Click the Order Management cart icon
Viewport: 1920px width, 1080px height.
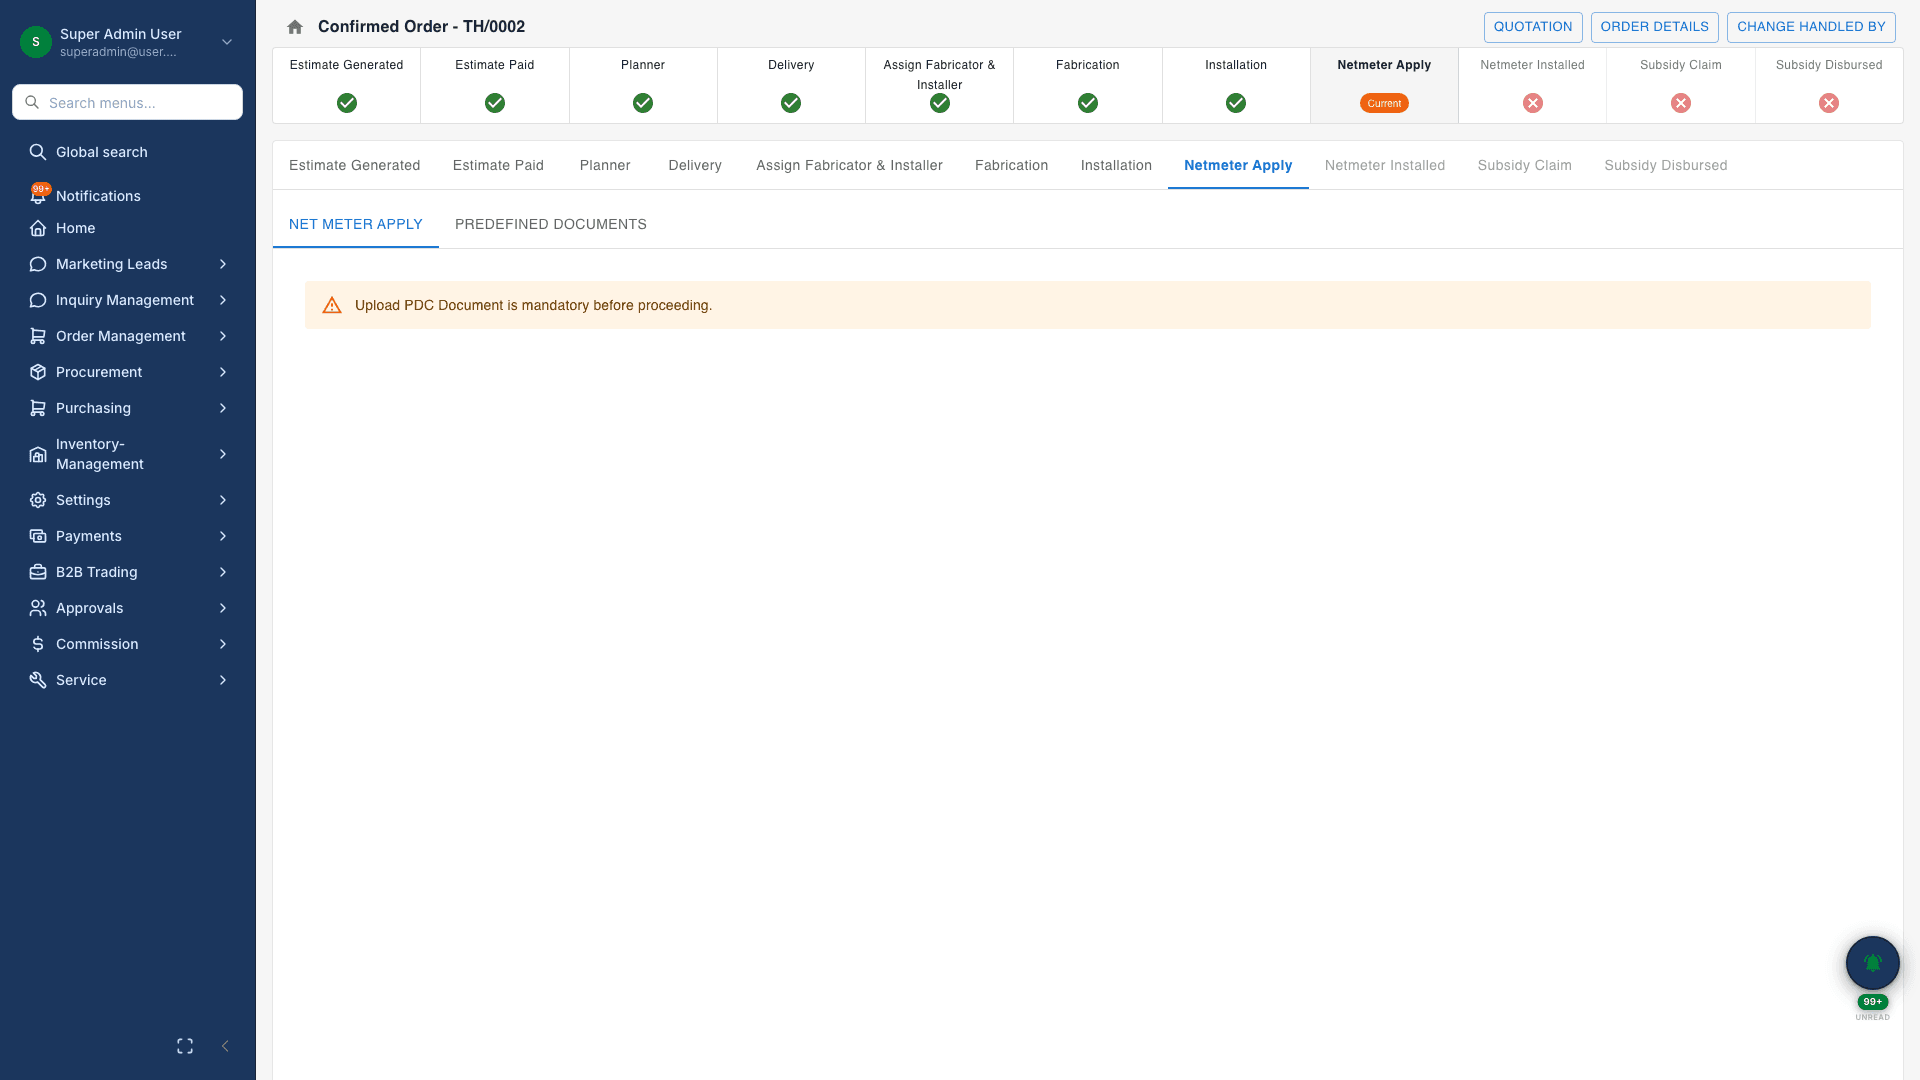tap(38, 336)
